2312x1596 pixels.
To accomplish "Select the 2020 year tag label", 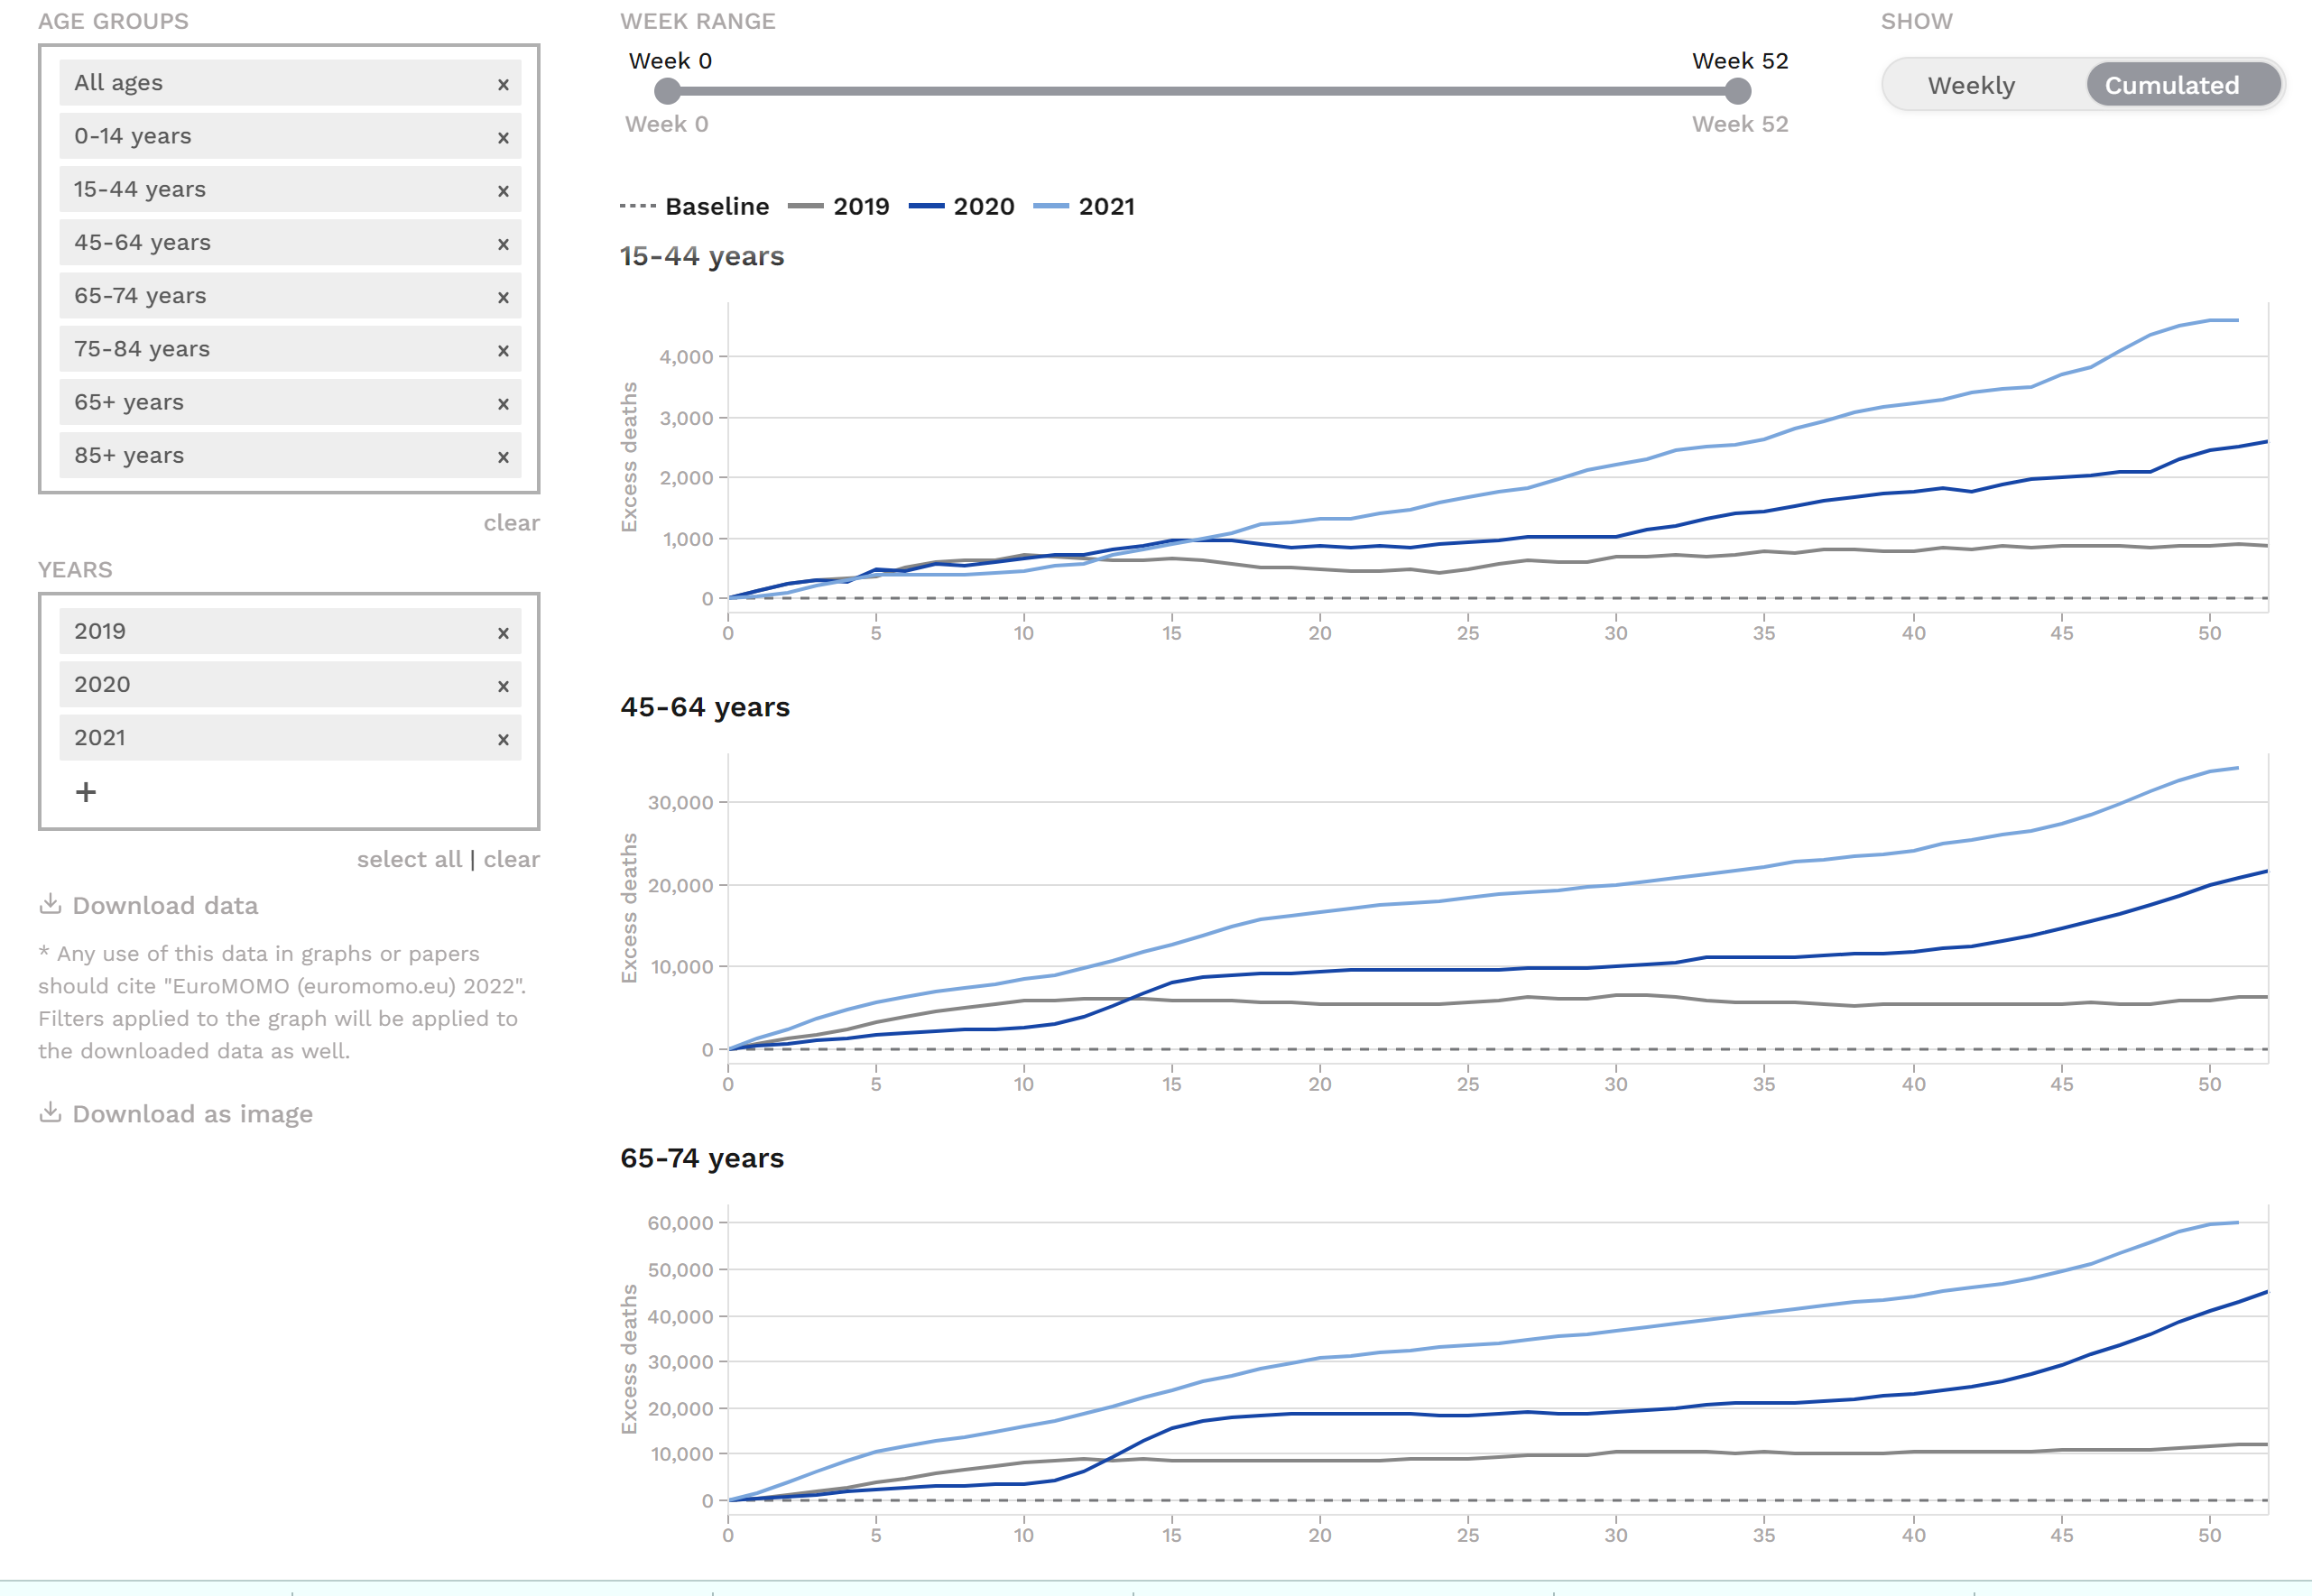I will tap(102, 684).
